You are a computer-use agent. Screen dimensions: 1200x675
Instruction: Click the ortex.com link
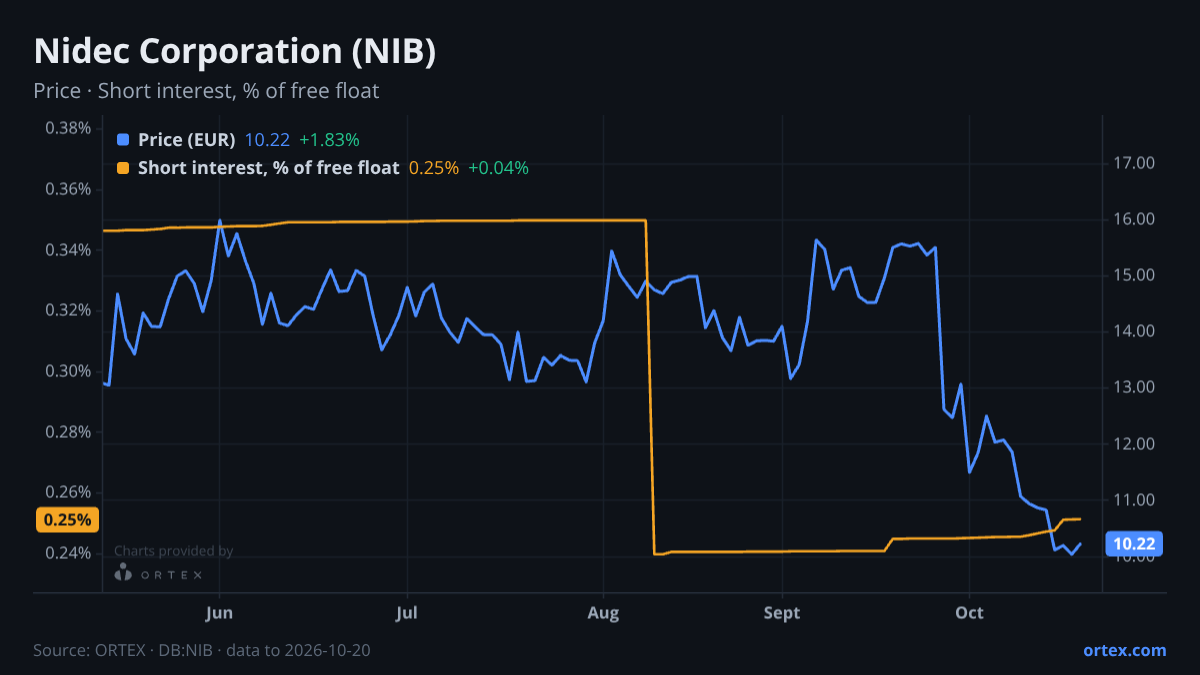pyautogui.click(x=1124, y=650)
